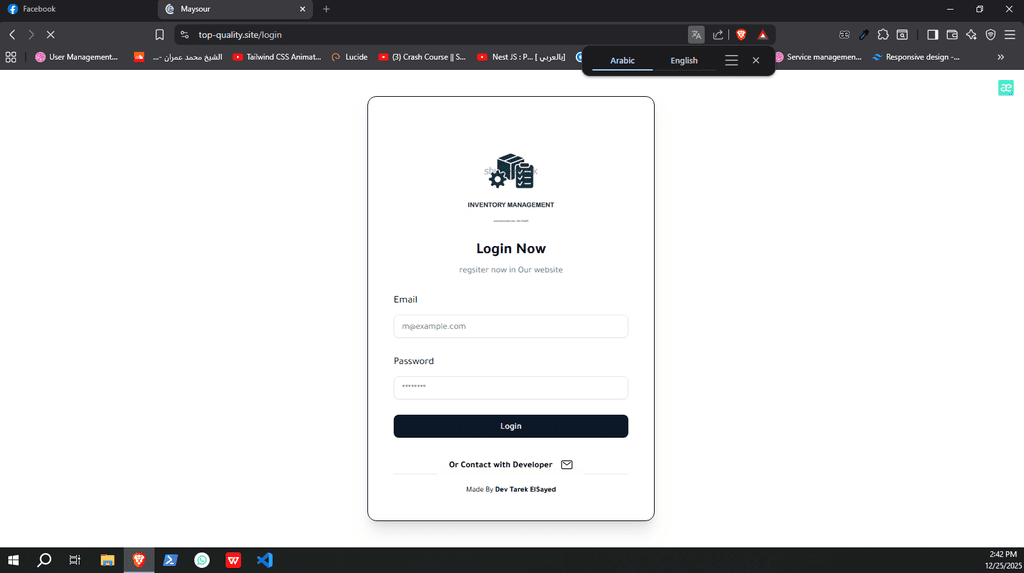Open File Explorer from the taskbar
Image resolution: width=1024 pixels, height=573 pixels.
click(107, 560)
